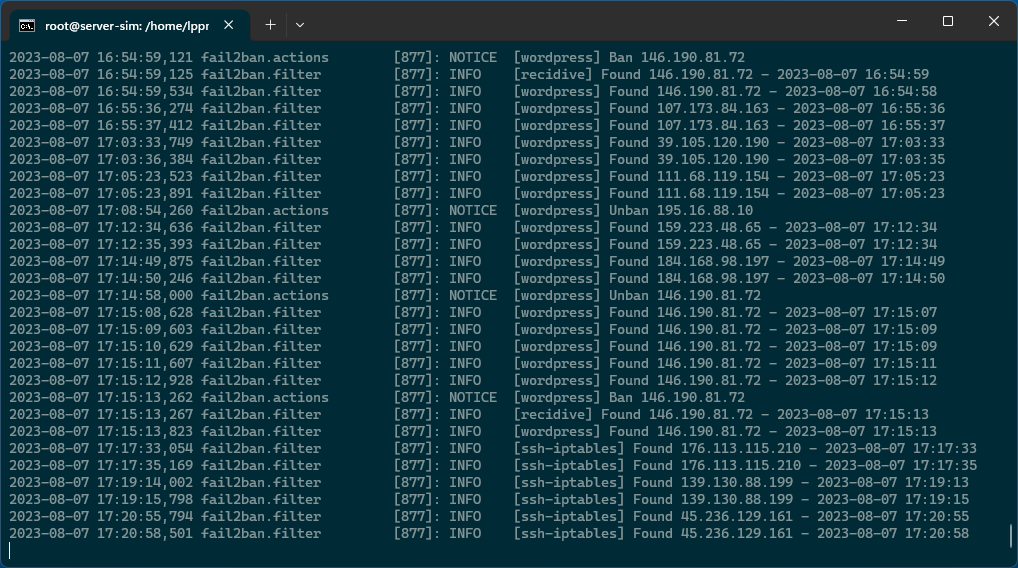
Task: Click the scrollbar thumb at the right edge
Action: [x=1012, y=535]
